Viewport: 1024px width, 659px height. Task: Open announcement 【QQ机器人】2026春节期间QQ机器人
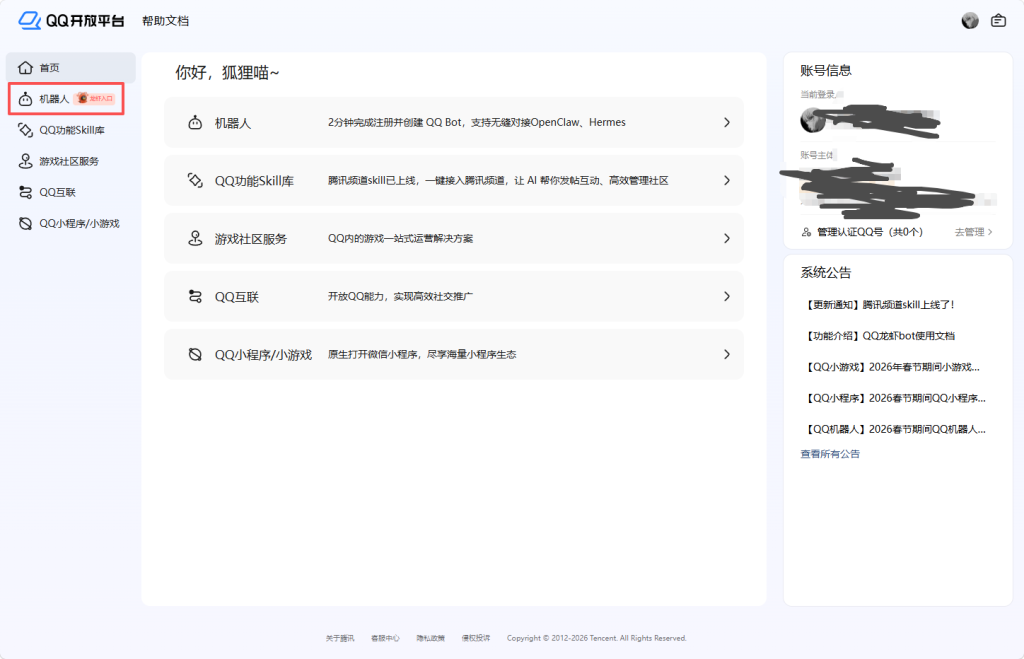(895, 429)
